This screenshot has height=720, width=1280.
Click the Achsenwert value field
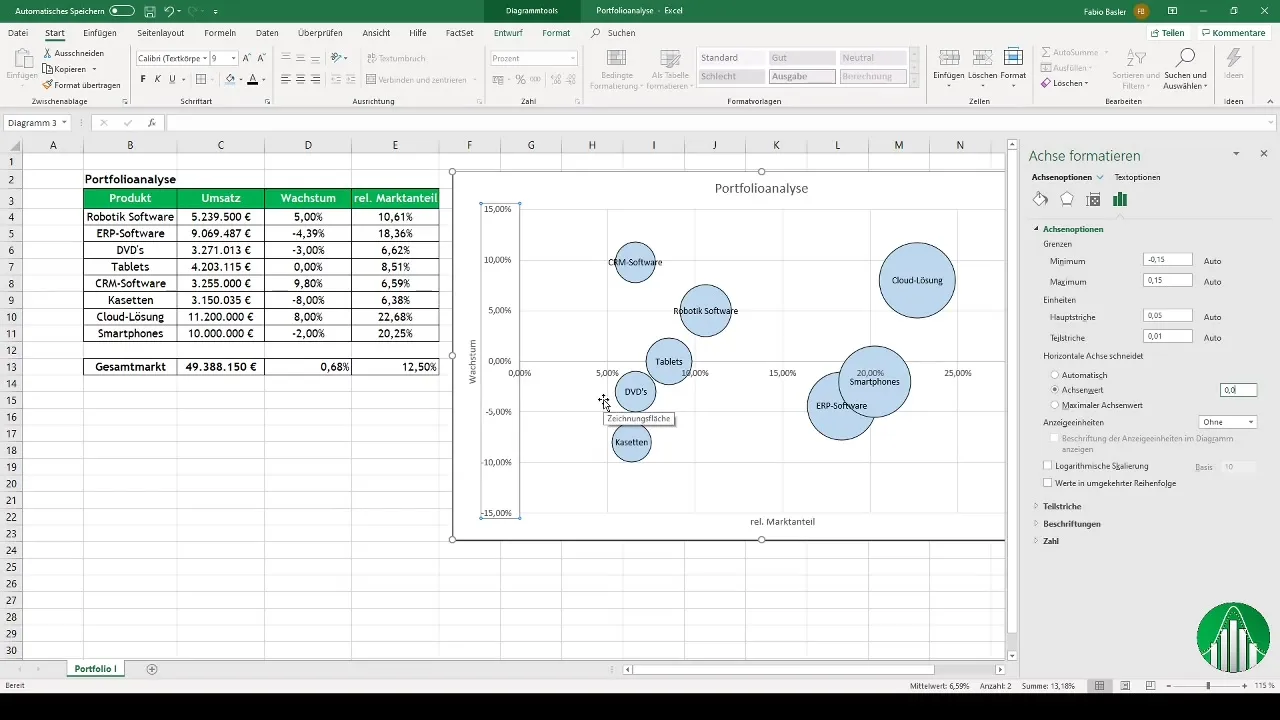pos(1239,390)
